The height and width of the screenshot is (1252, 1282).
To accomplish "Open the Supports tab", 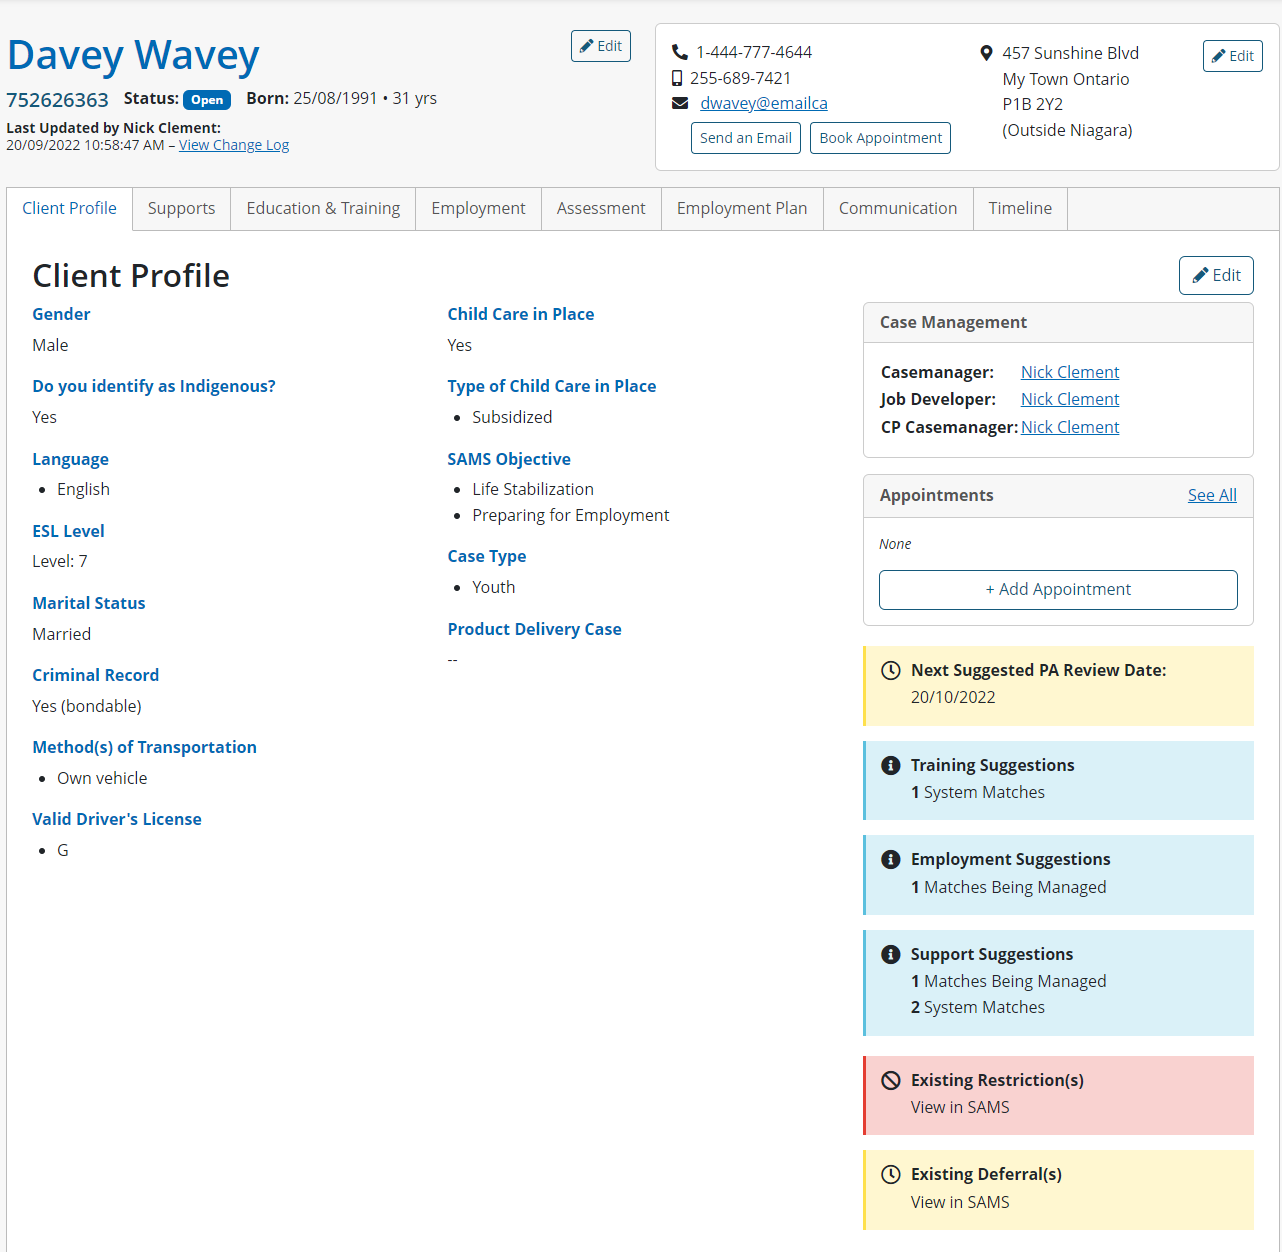I will click(x=181, y=208).
